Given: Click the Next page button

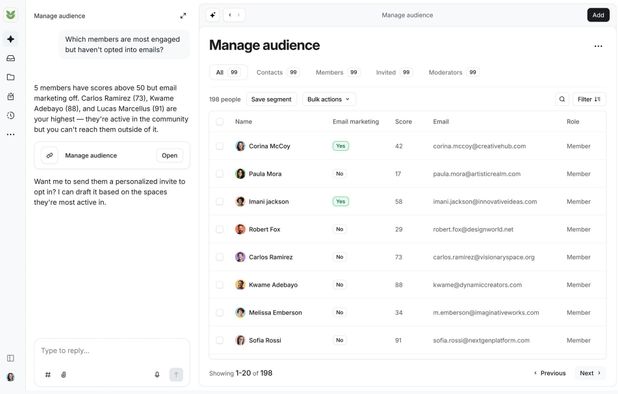Looking at the screenshot, I should coord(590,373).
